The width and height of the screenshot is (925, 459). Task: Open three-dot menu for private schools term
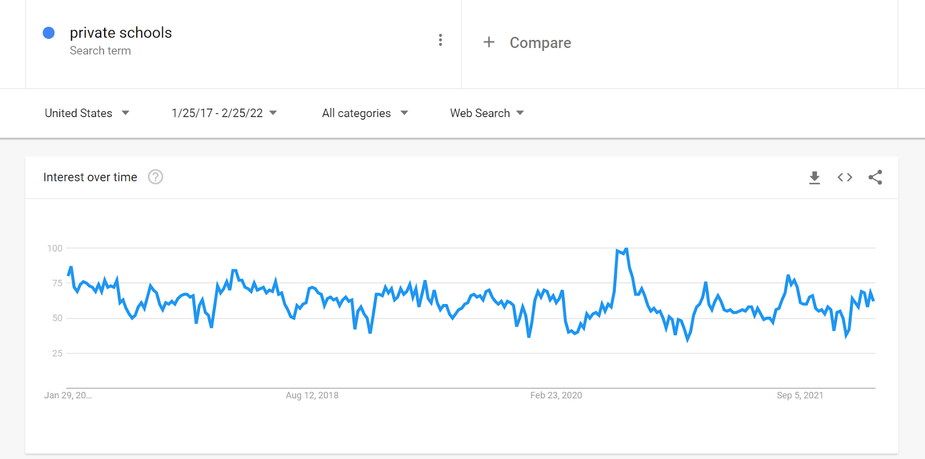440,40
